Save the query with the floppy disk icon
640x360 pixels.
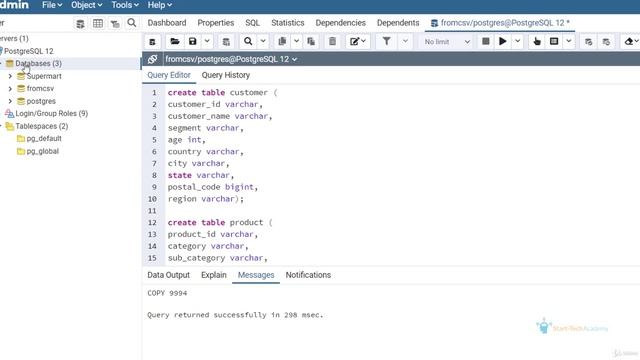[x=193, y=41]
